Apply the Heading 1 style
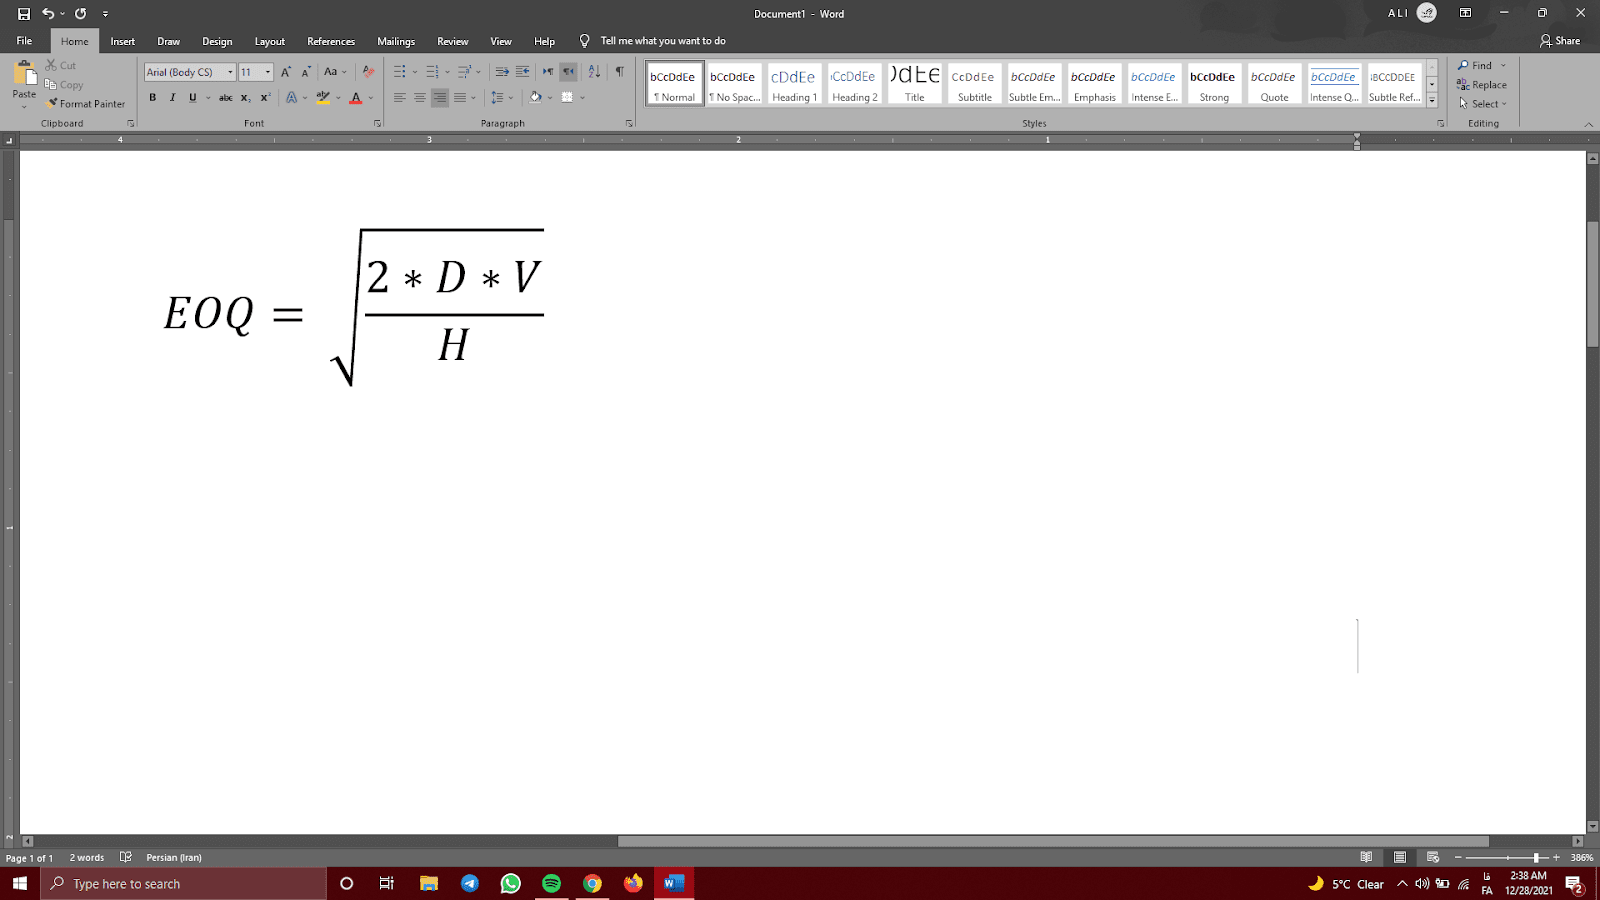Image resolution: width=1600 pixels, height=900 pixels. coord(794,85)
